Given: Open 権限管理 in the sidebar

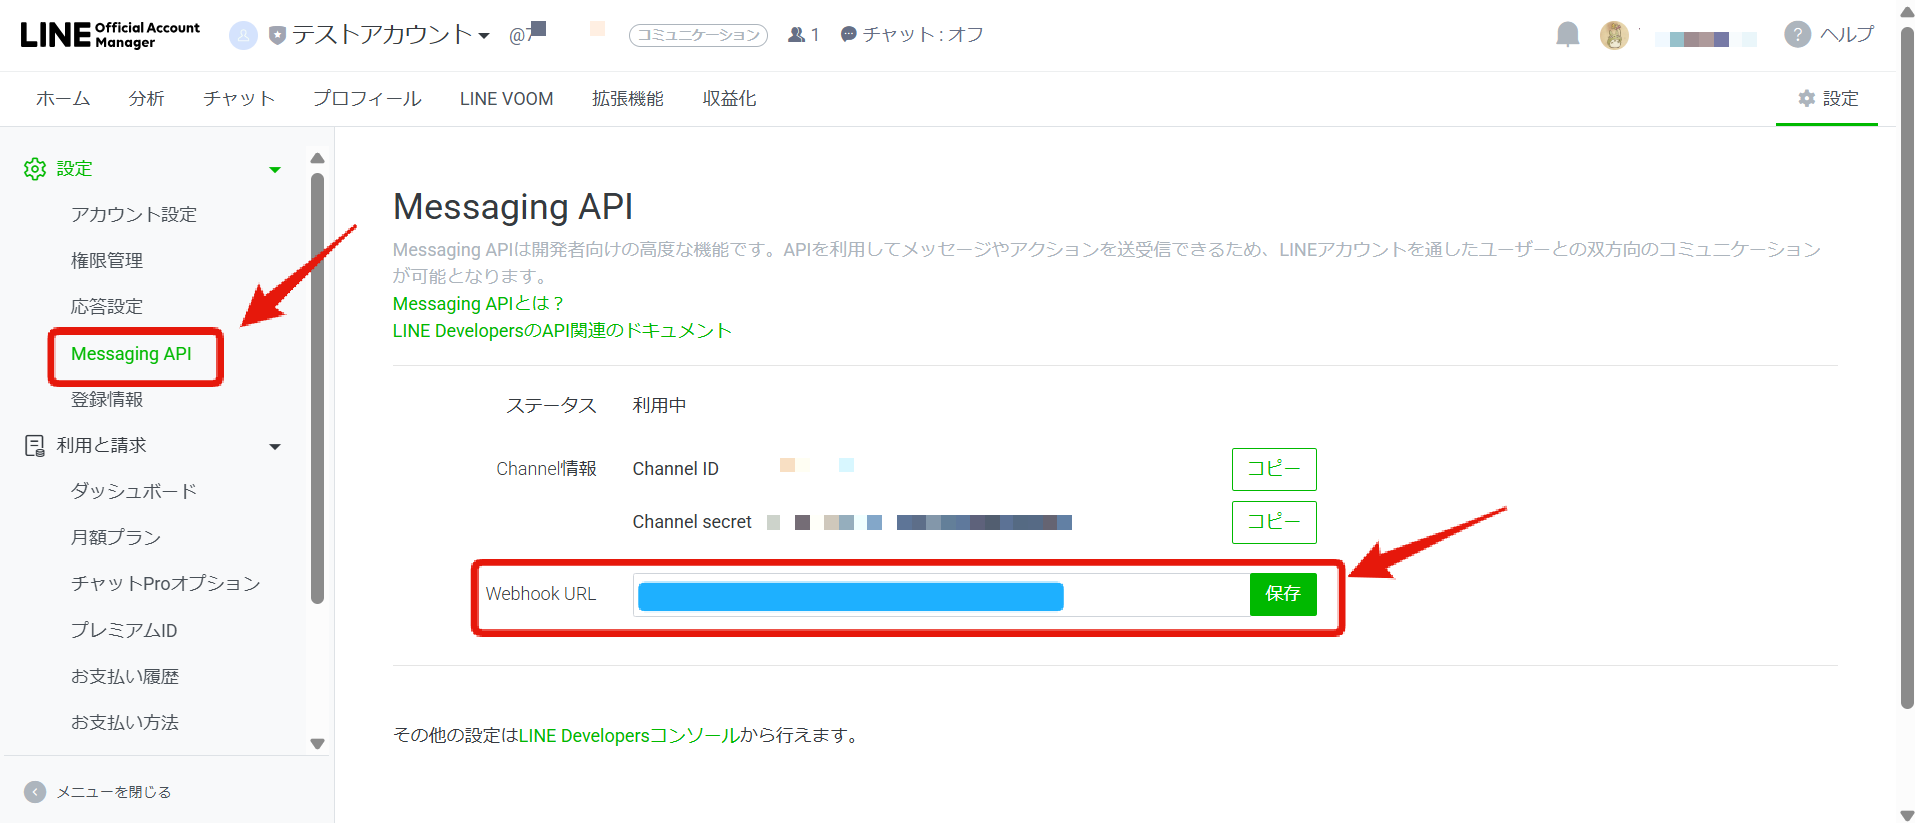Looking at the screenshot, I should click(107, 261).
